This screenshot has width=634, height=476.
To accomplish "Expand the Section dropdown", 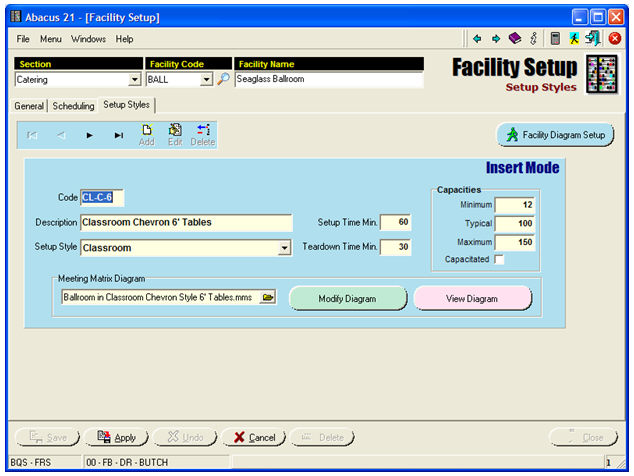I will click(x=135, y=80).
